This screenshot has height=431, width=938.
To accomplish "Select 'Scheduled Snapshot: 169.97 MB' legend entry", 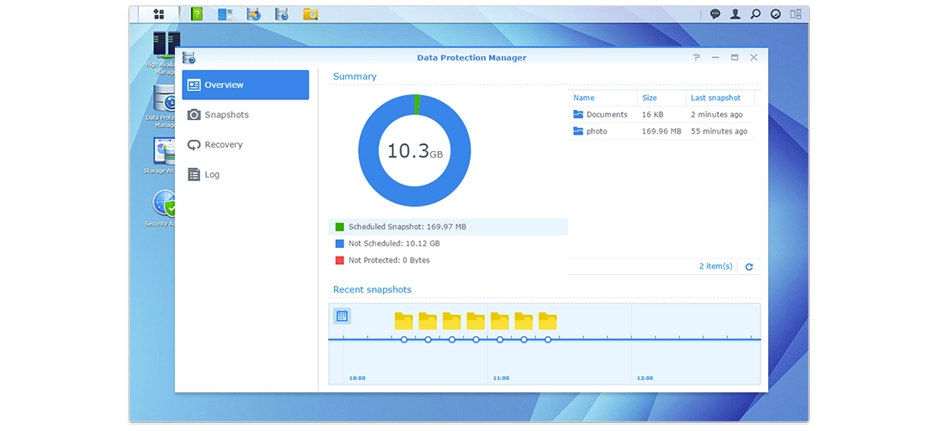I will 447,227.
